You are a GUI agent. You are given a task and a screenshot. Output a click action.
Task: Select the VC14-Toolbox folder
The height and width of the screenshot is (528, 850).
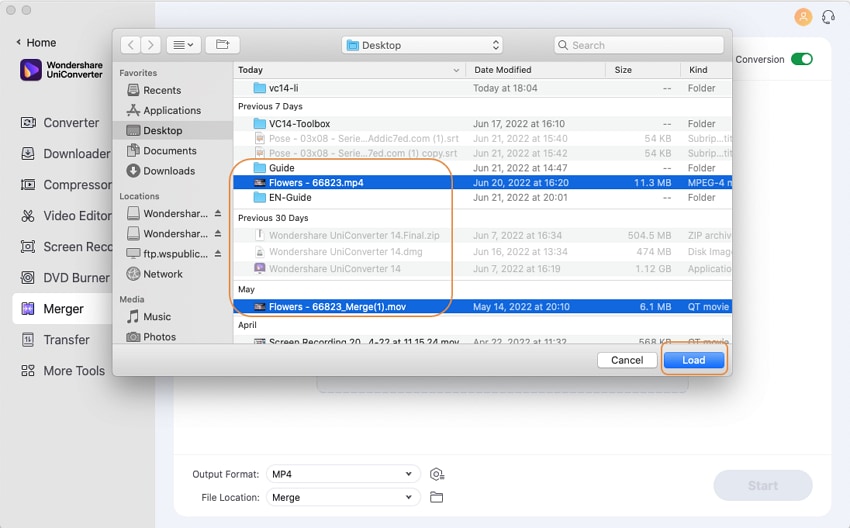tap(482, 124)
